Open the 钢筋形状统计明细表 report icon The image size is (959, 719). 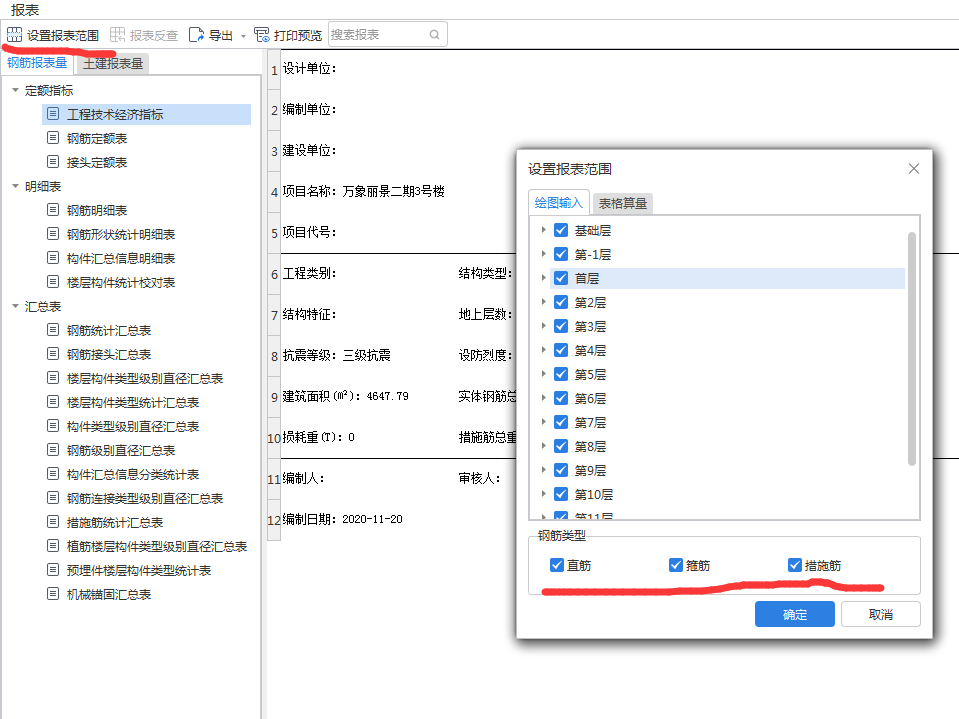click(53, 234)
